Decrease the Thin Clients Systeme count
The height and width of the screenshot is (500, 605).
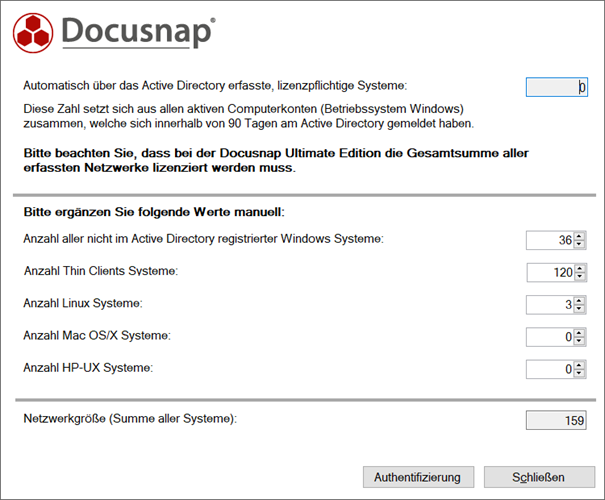tap(580, 277)
